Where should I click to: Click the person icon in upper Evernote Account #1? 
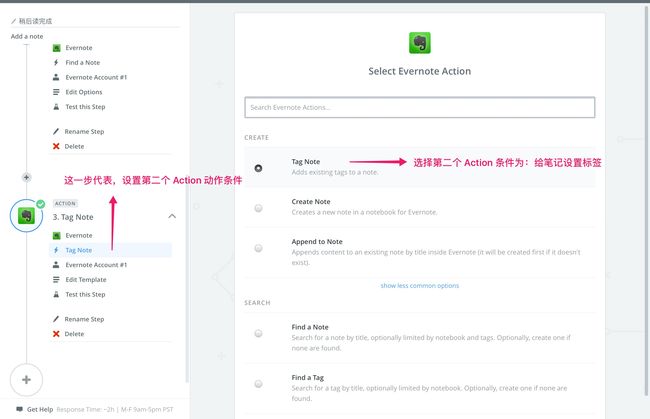pyautogui.click(x=56, y=77)
